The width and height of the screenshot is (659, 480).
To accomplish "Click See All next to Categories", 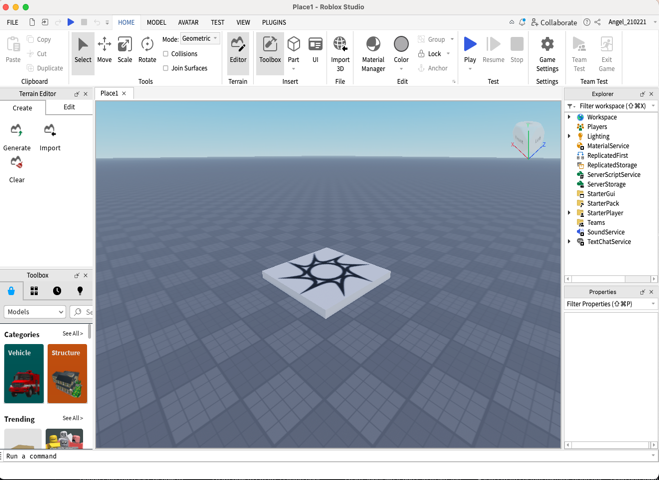I will point(72,334).
